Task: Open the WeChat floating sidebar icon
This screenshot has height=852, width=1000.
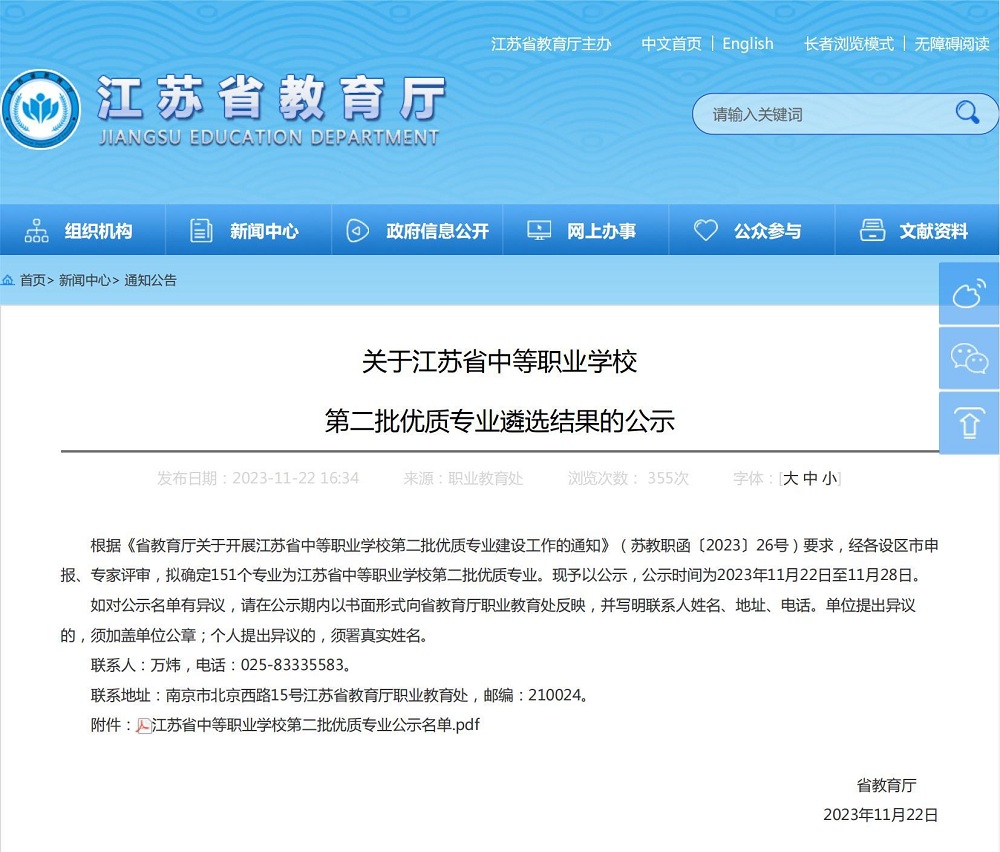Action: pyautogui.click(x=969, y=358)
